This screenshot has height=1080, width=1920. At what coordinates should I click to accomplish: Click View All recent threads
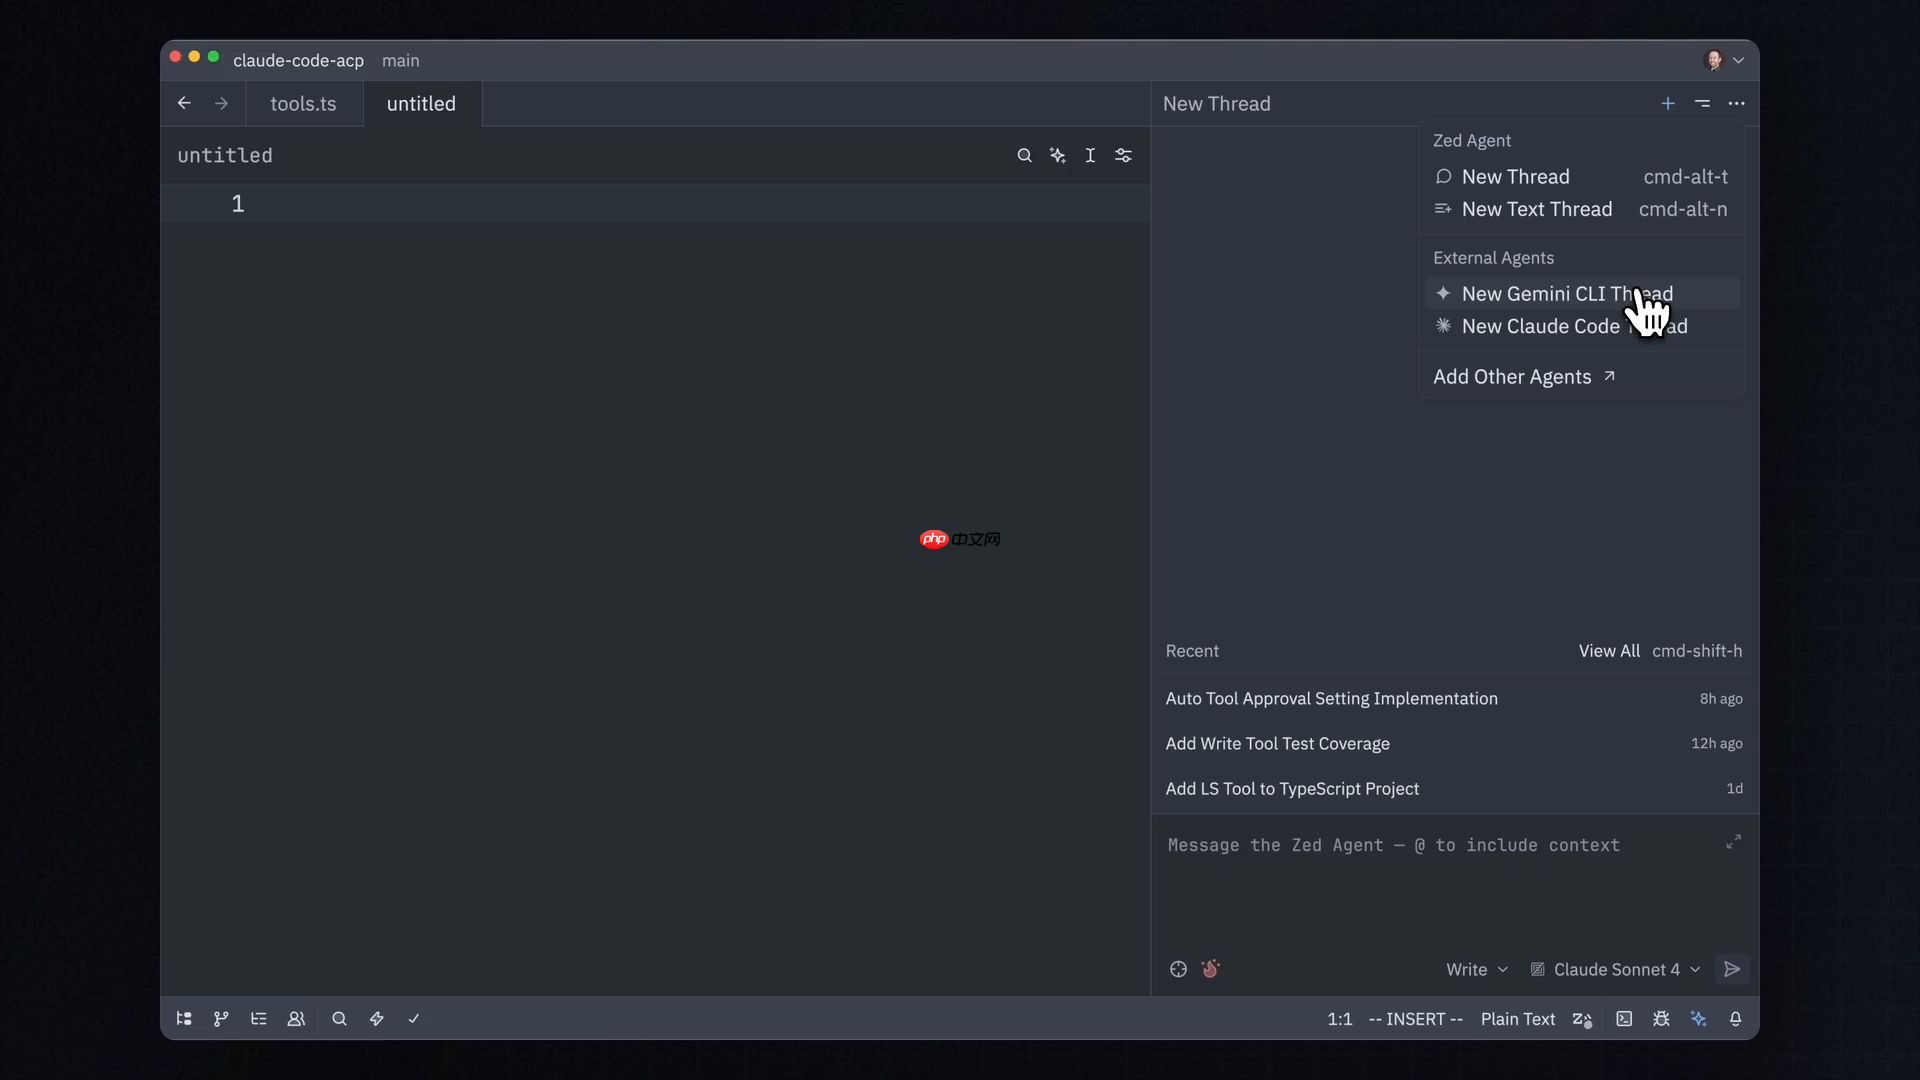coord(1608,651)
